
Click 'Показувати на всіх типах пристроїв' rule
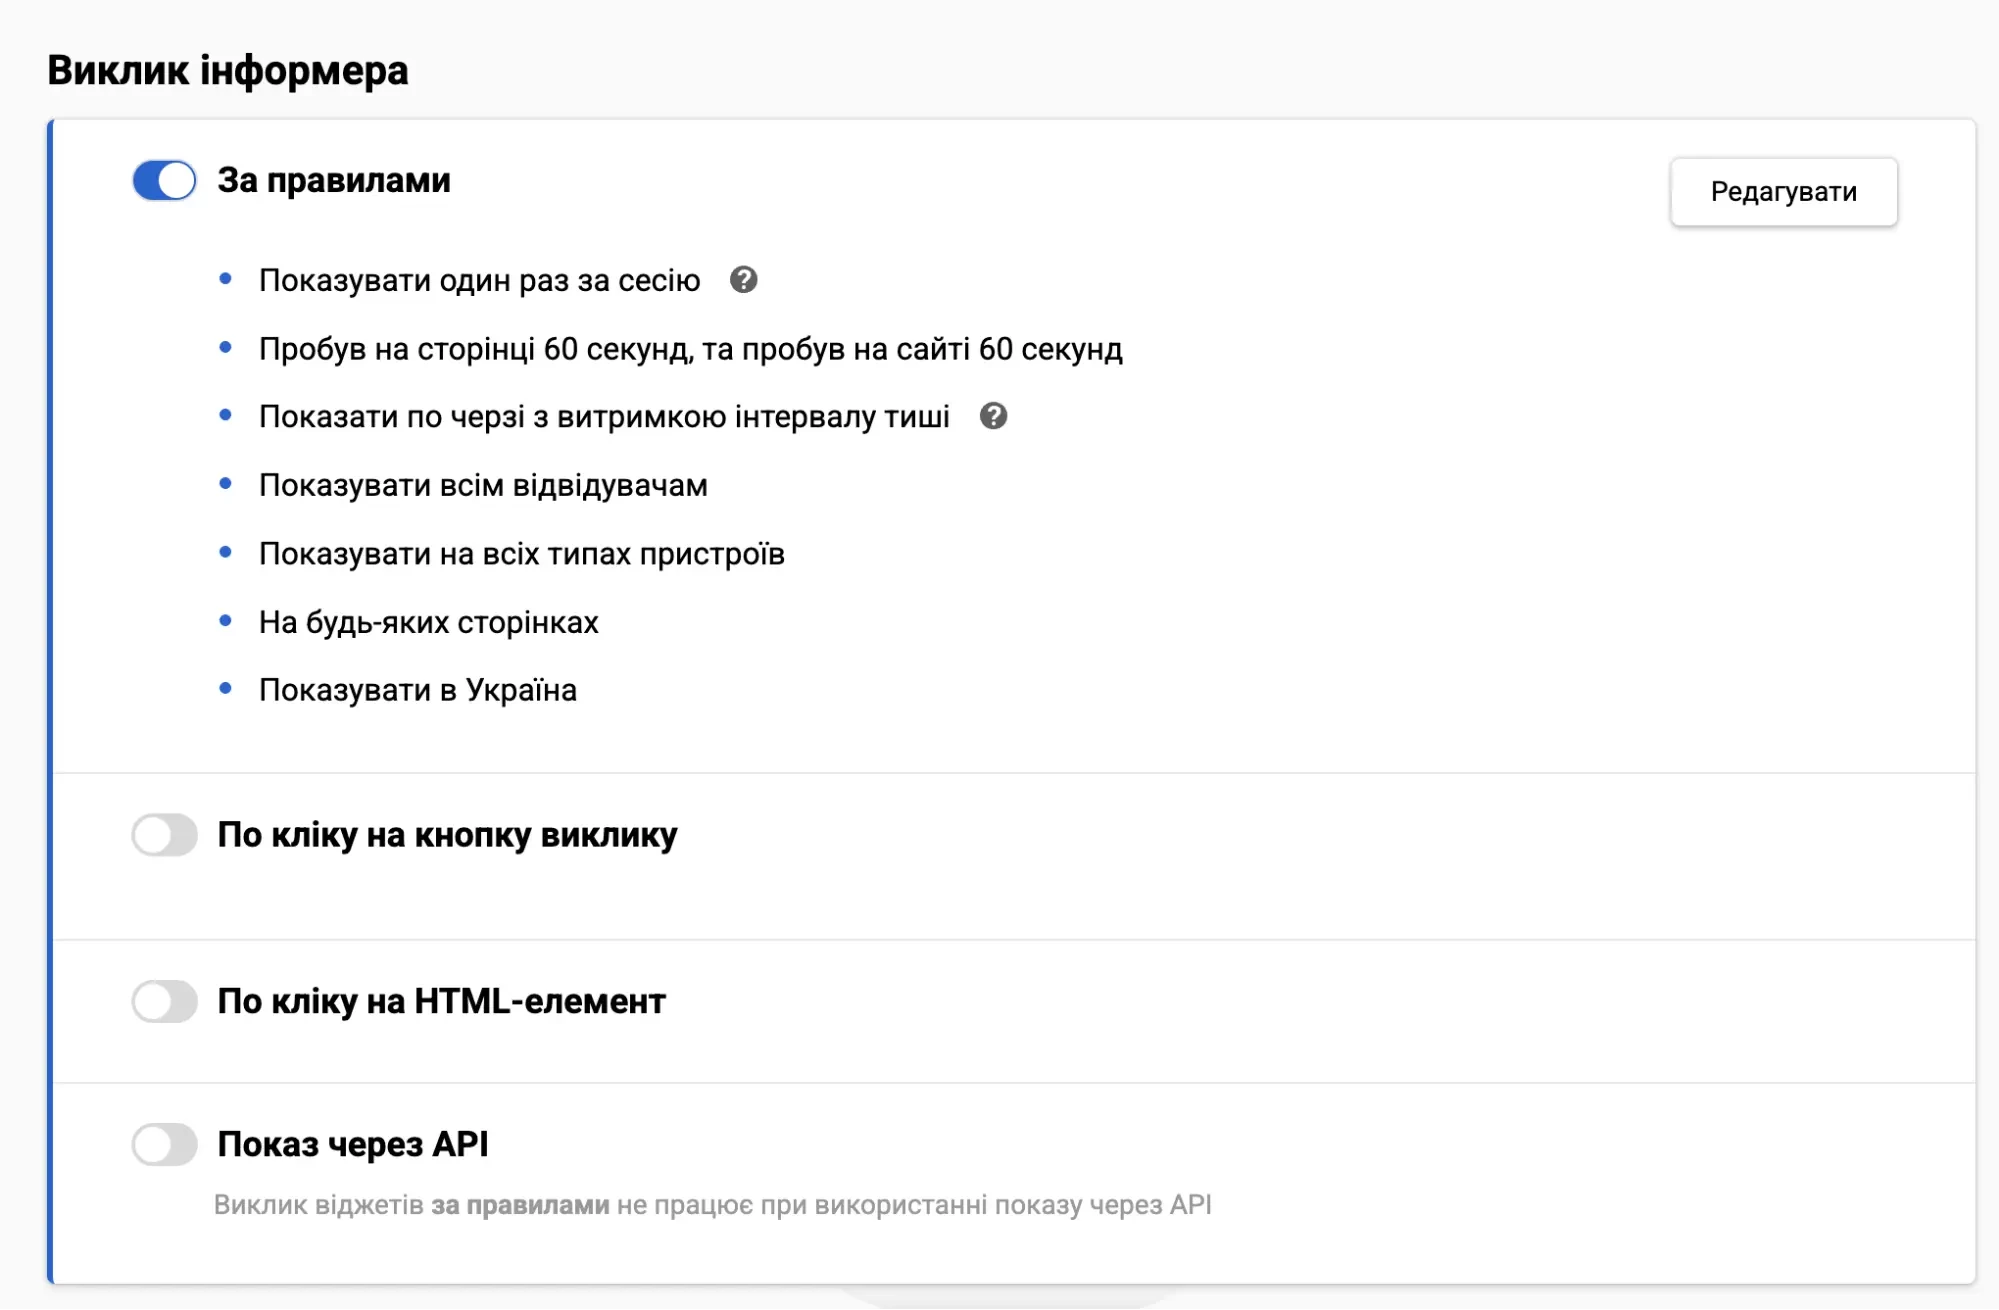coord(521,554)
